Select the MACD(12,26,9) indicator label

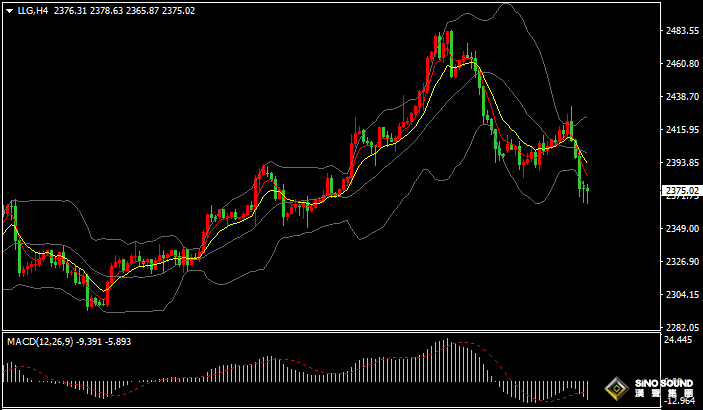[x=40, y=342]
